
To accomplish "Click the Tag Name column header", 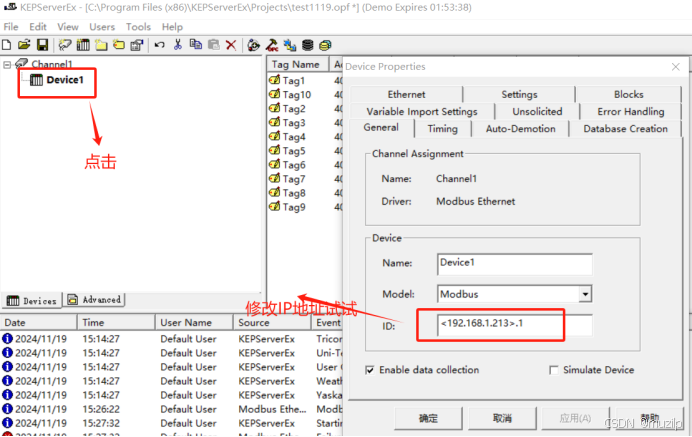I will (298, 64).
